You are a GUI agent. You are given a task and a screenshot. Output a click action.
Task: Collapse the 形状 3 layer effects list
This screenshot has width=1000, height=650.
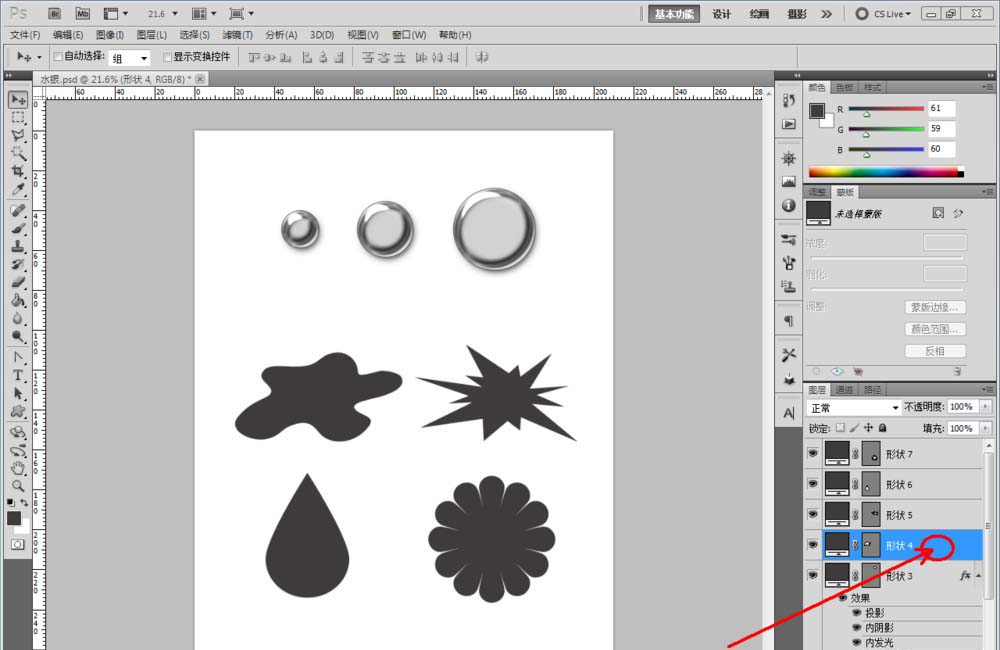pyautogui.click(x=979, y=575)
